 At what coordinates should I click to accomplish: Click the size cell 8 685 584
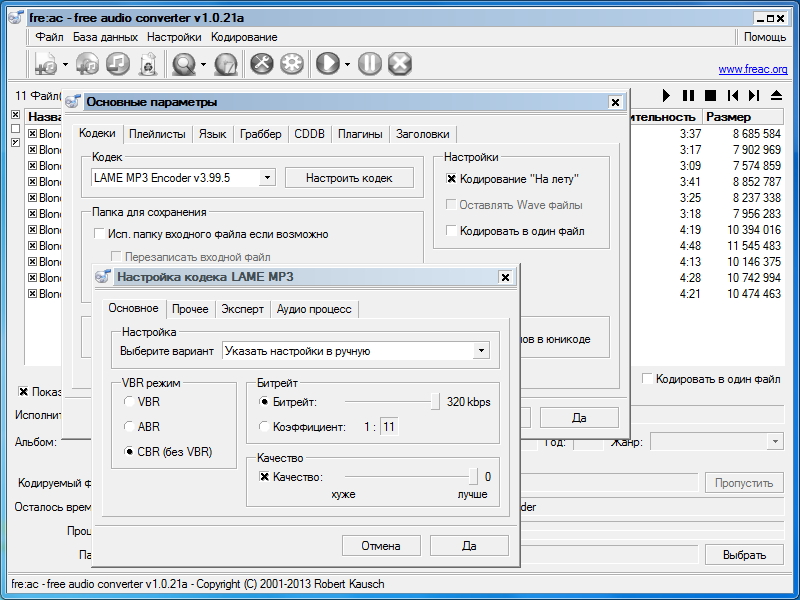(x=757, y=134)
